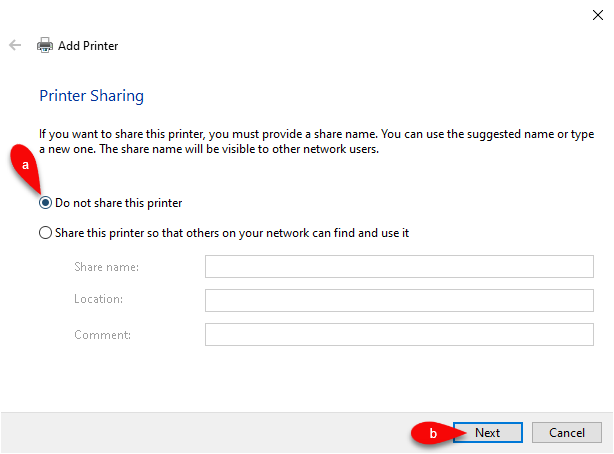Click the Location label
The height and width of the screenshot is (454, 614).
pos(98,299)
